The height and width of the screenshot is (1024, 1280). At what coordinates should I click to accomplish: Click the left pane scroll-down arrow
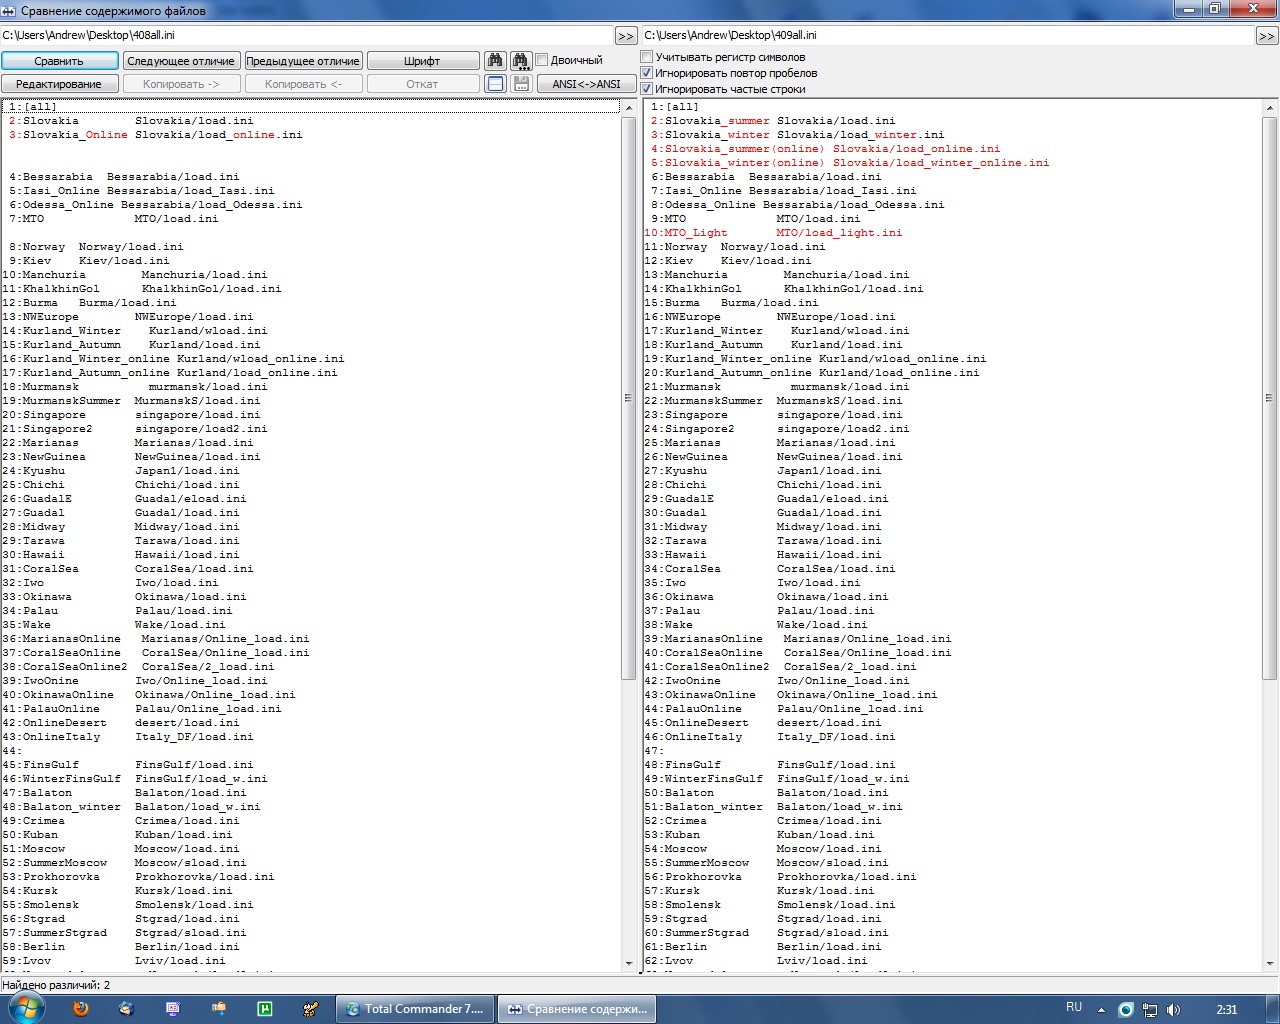point(628,963)
